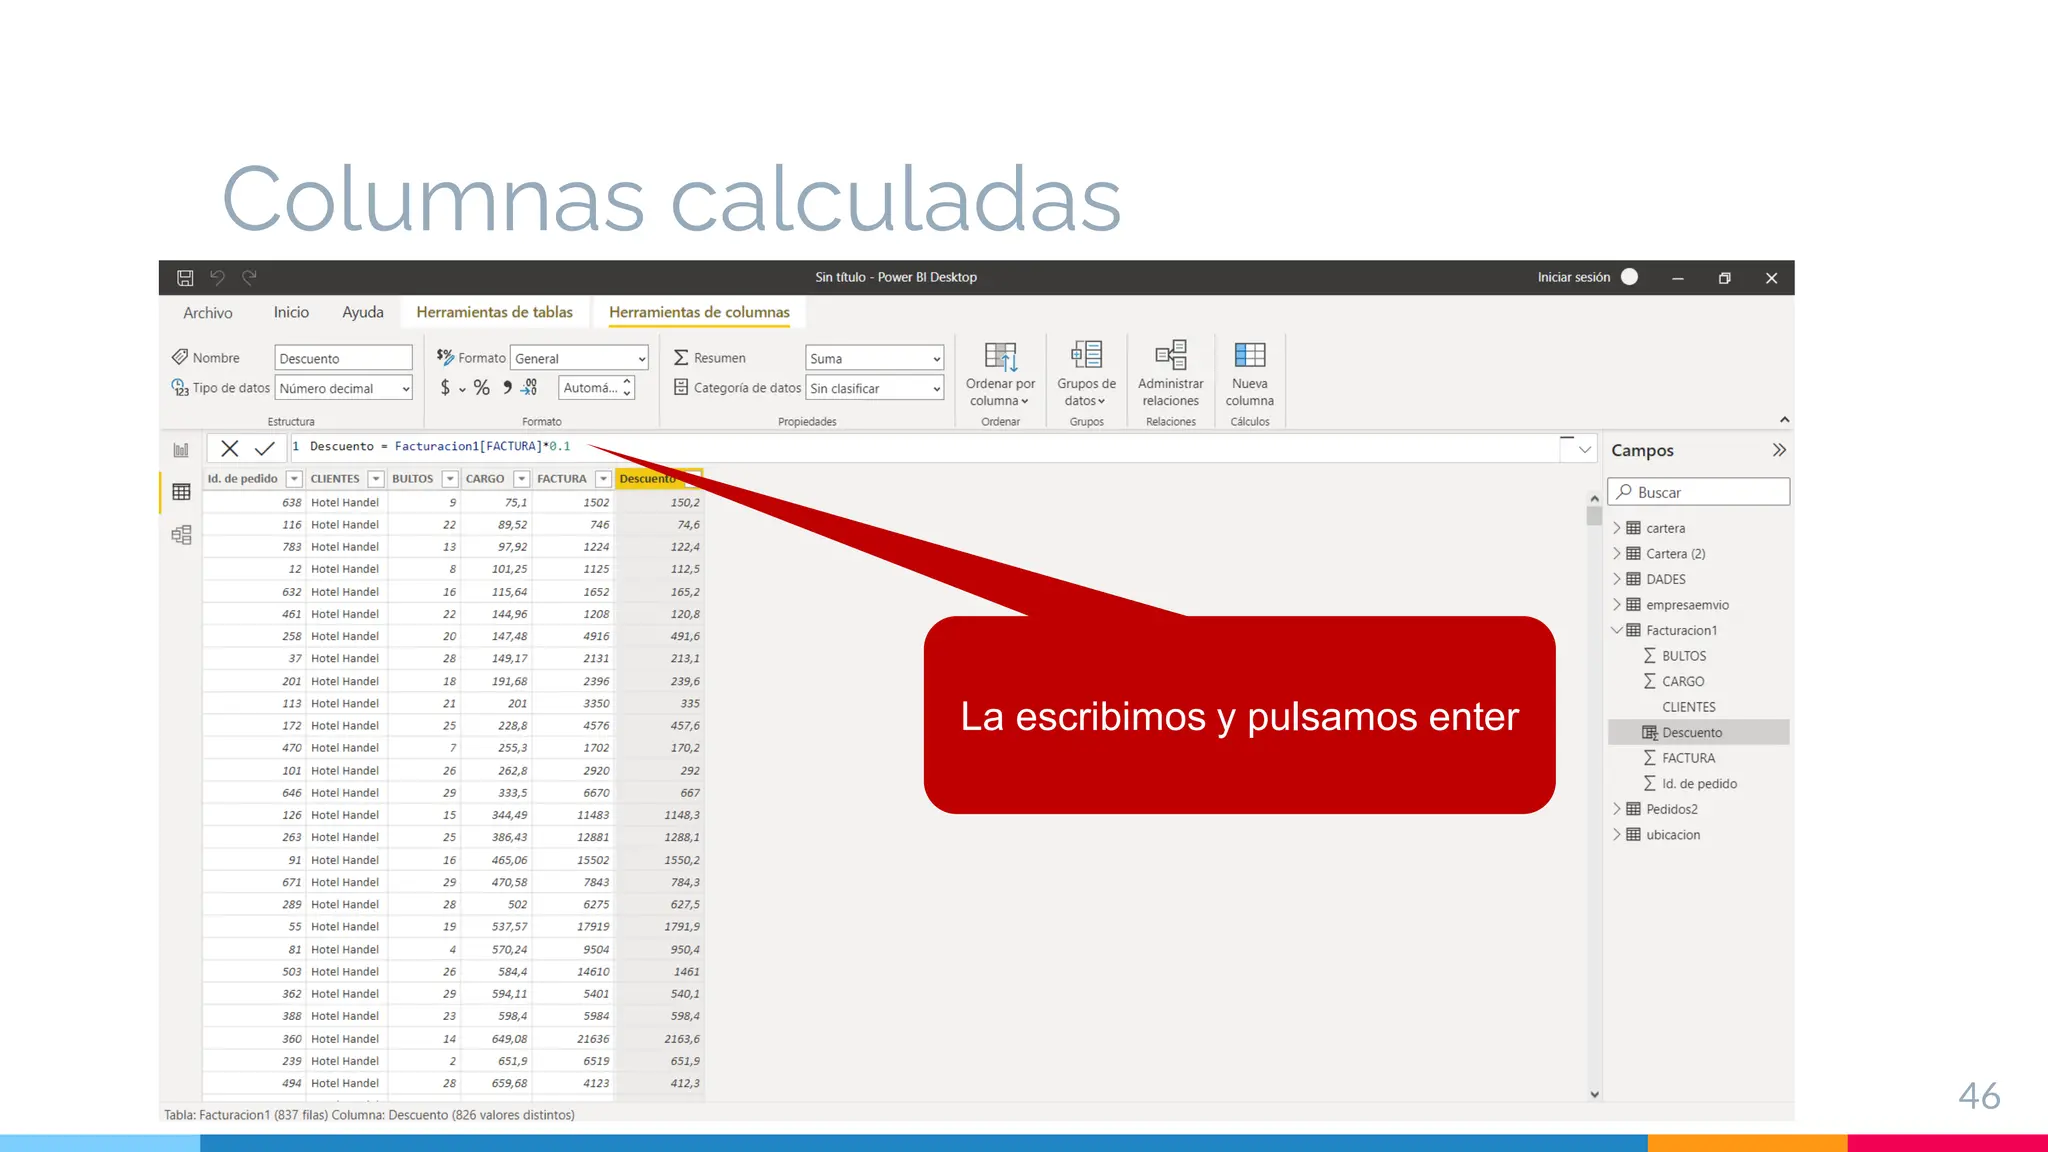
Task: Collapse the ribbon with the caret
Action: (1784, 420)
